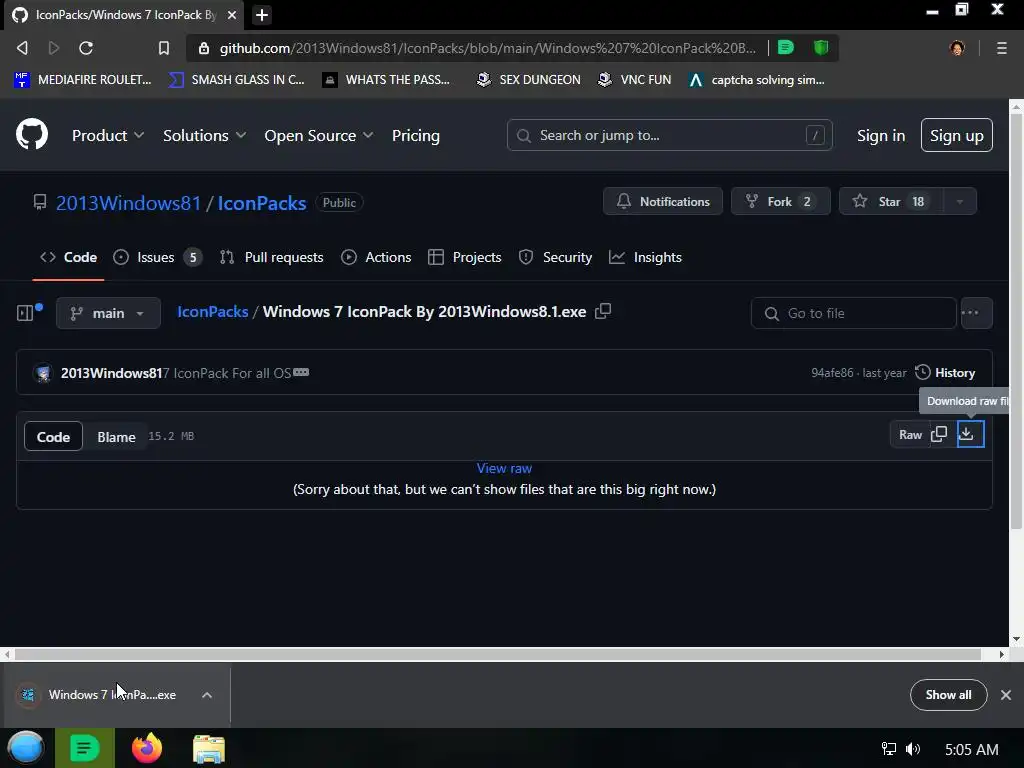Switch to the Blame view
Viewport: 1024px width, 768px height.
click(x=116, y=437)
